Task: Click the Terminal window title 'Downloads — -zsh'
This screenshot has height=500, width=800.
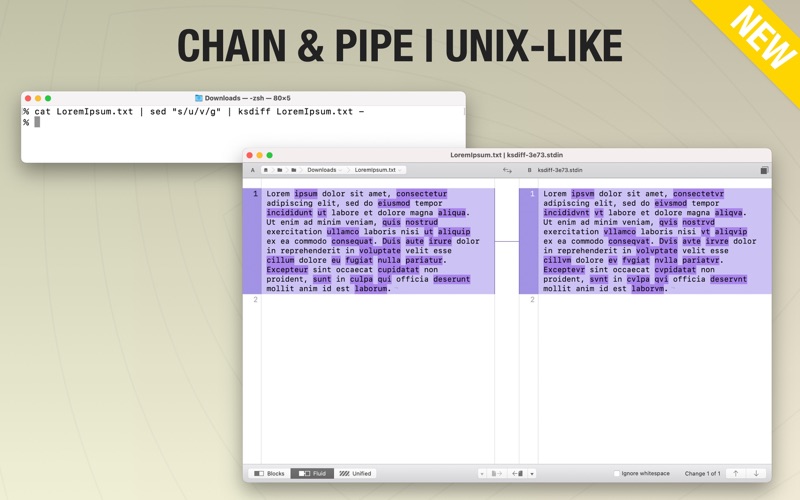Action: (x=247, y=98)
